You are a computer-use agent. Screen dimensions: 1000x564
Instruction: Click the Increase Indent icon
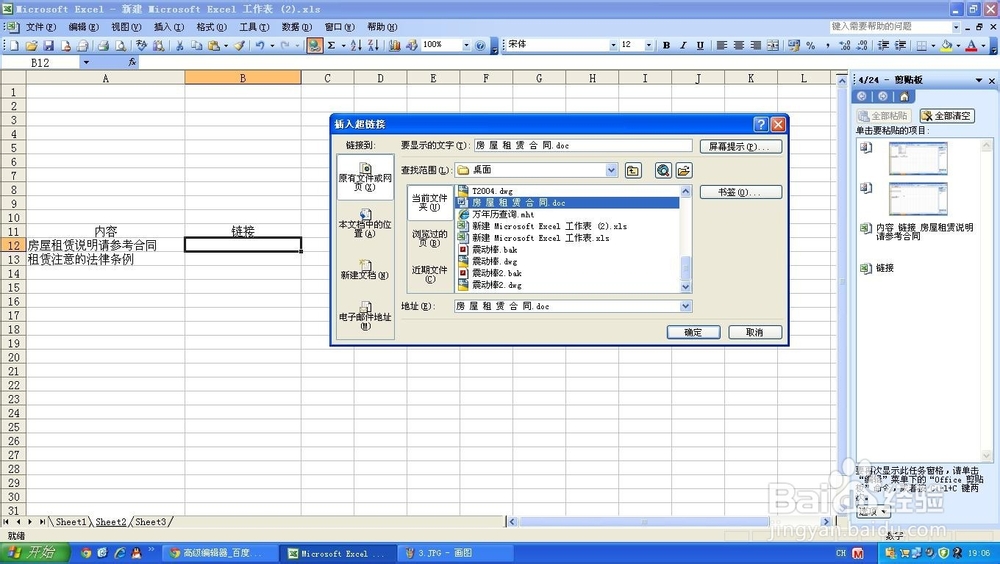pos(901,45)
